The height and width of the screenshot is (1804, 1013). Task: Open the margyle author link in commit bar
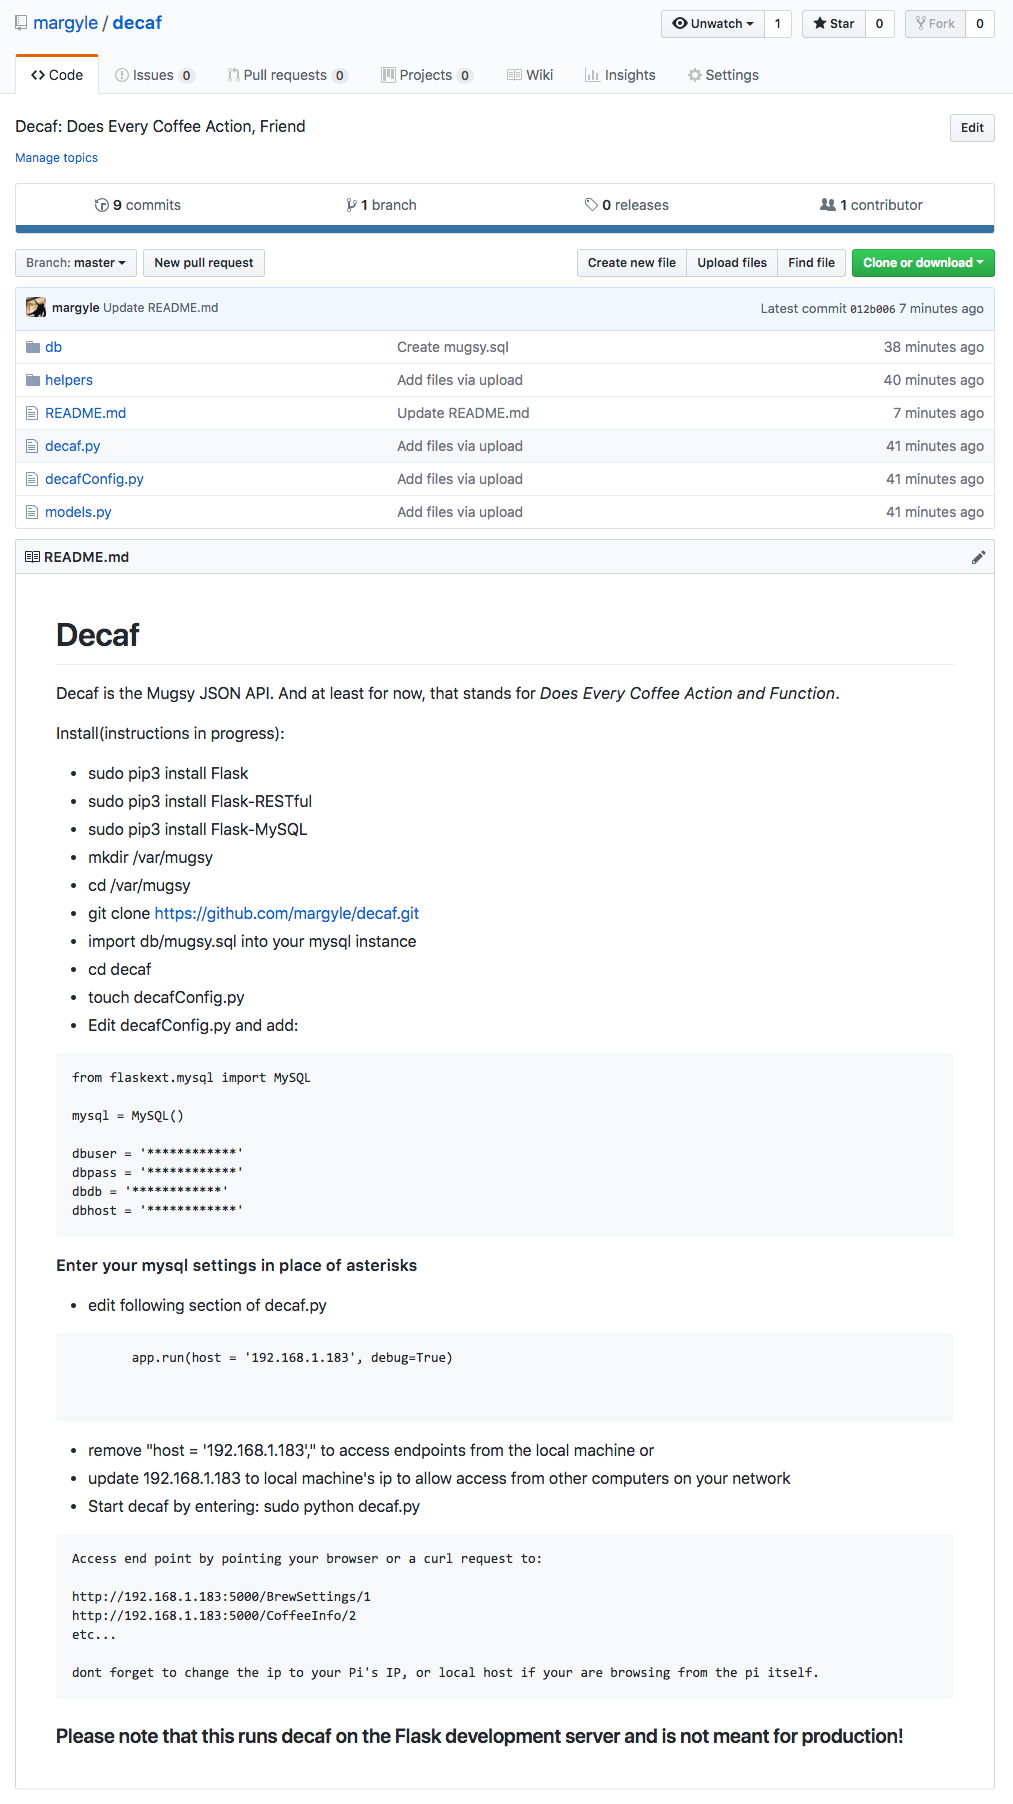76,308
